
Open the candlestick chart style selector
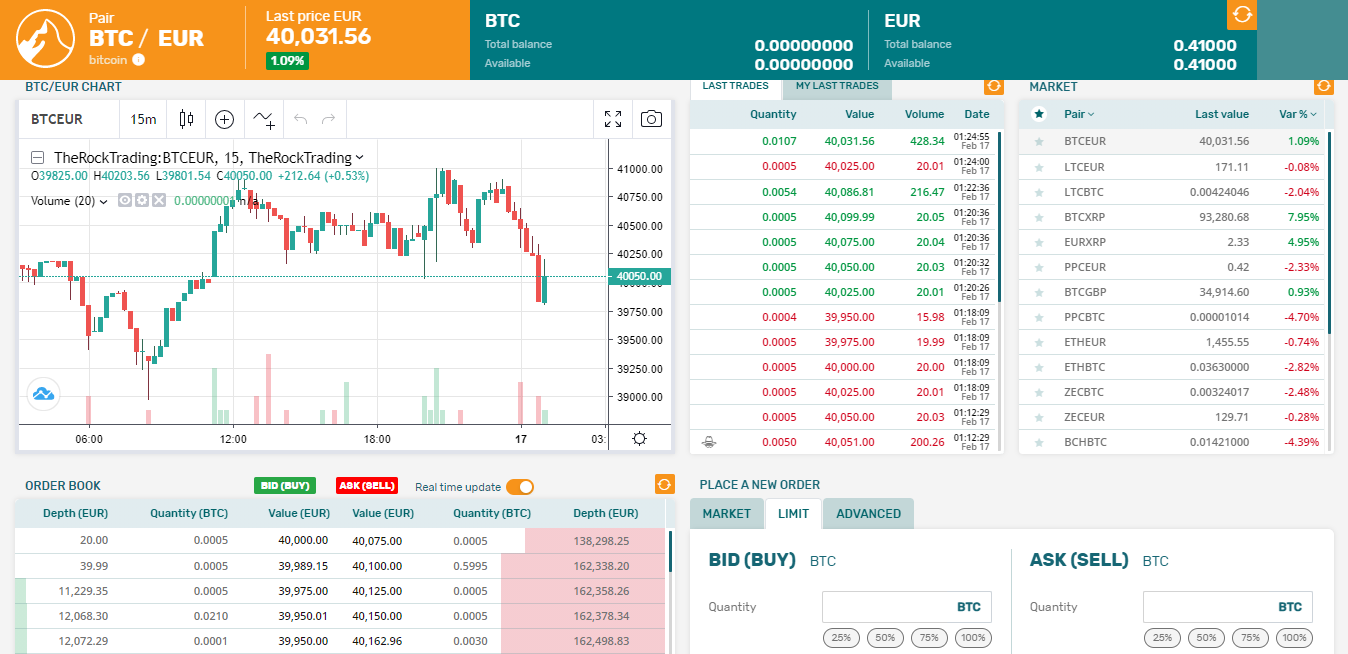(186, 120)
